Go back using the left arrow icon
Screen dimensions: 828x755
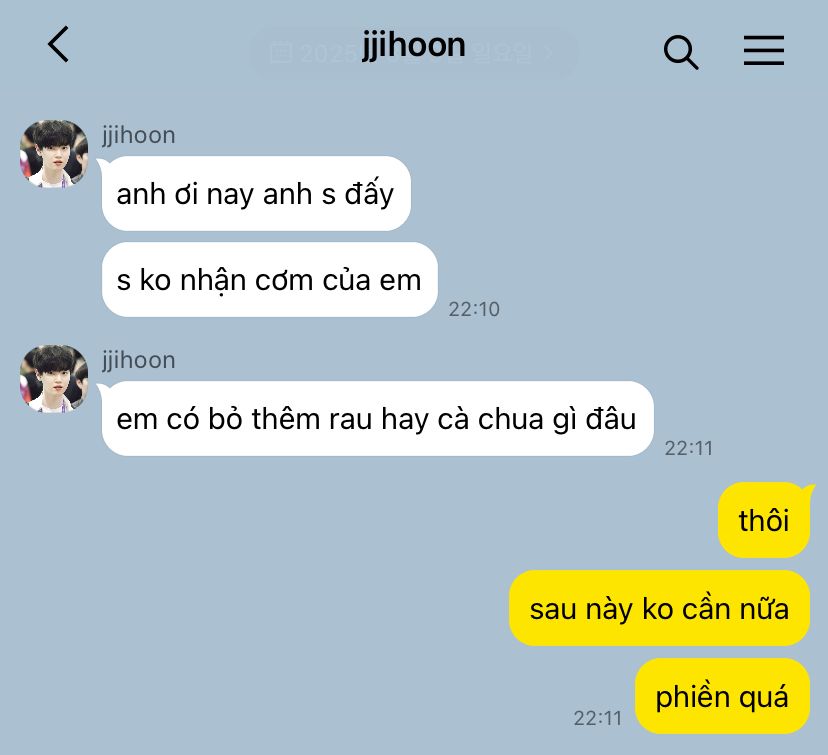(x=59, y=44)
